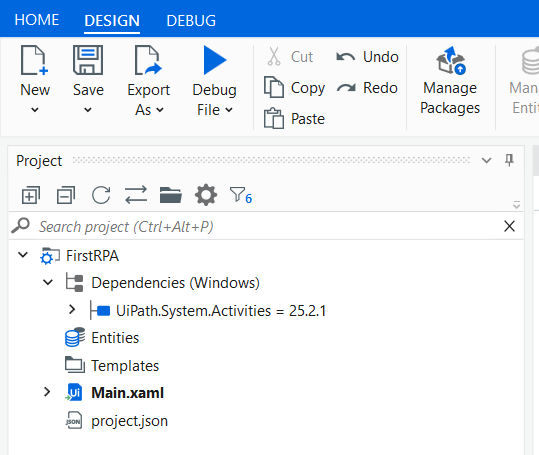This screenshot has height=455, width=539.
Task: Switch to the DEBUG tab
Action: pos(191,21)
